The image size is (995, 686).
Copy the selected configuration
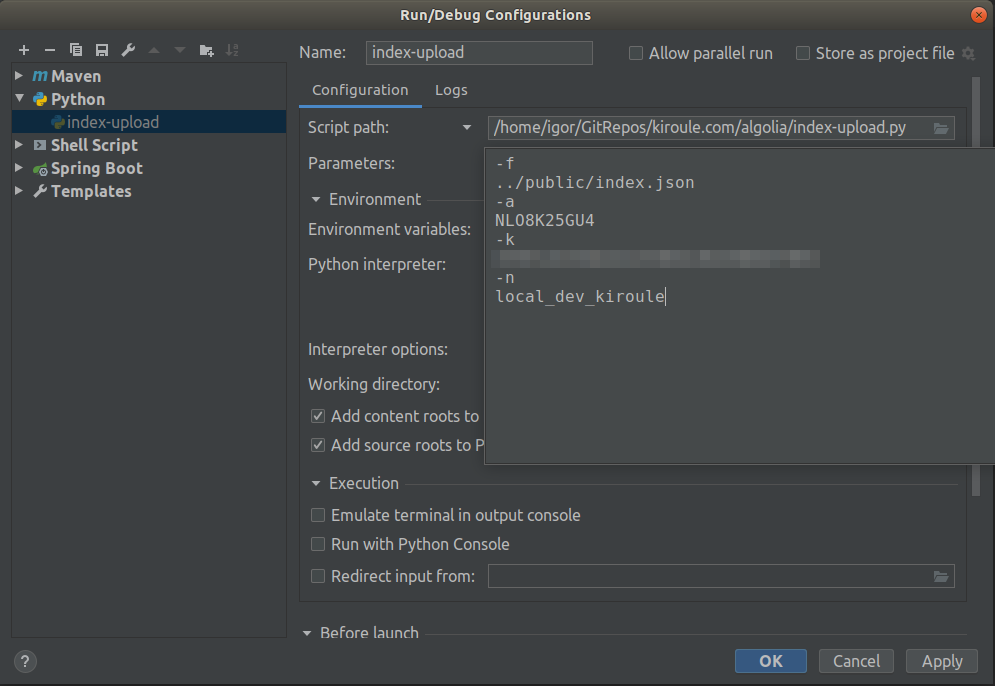76,50
